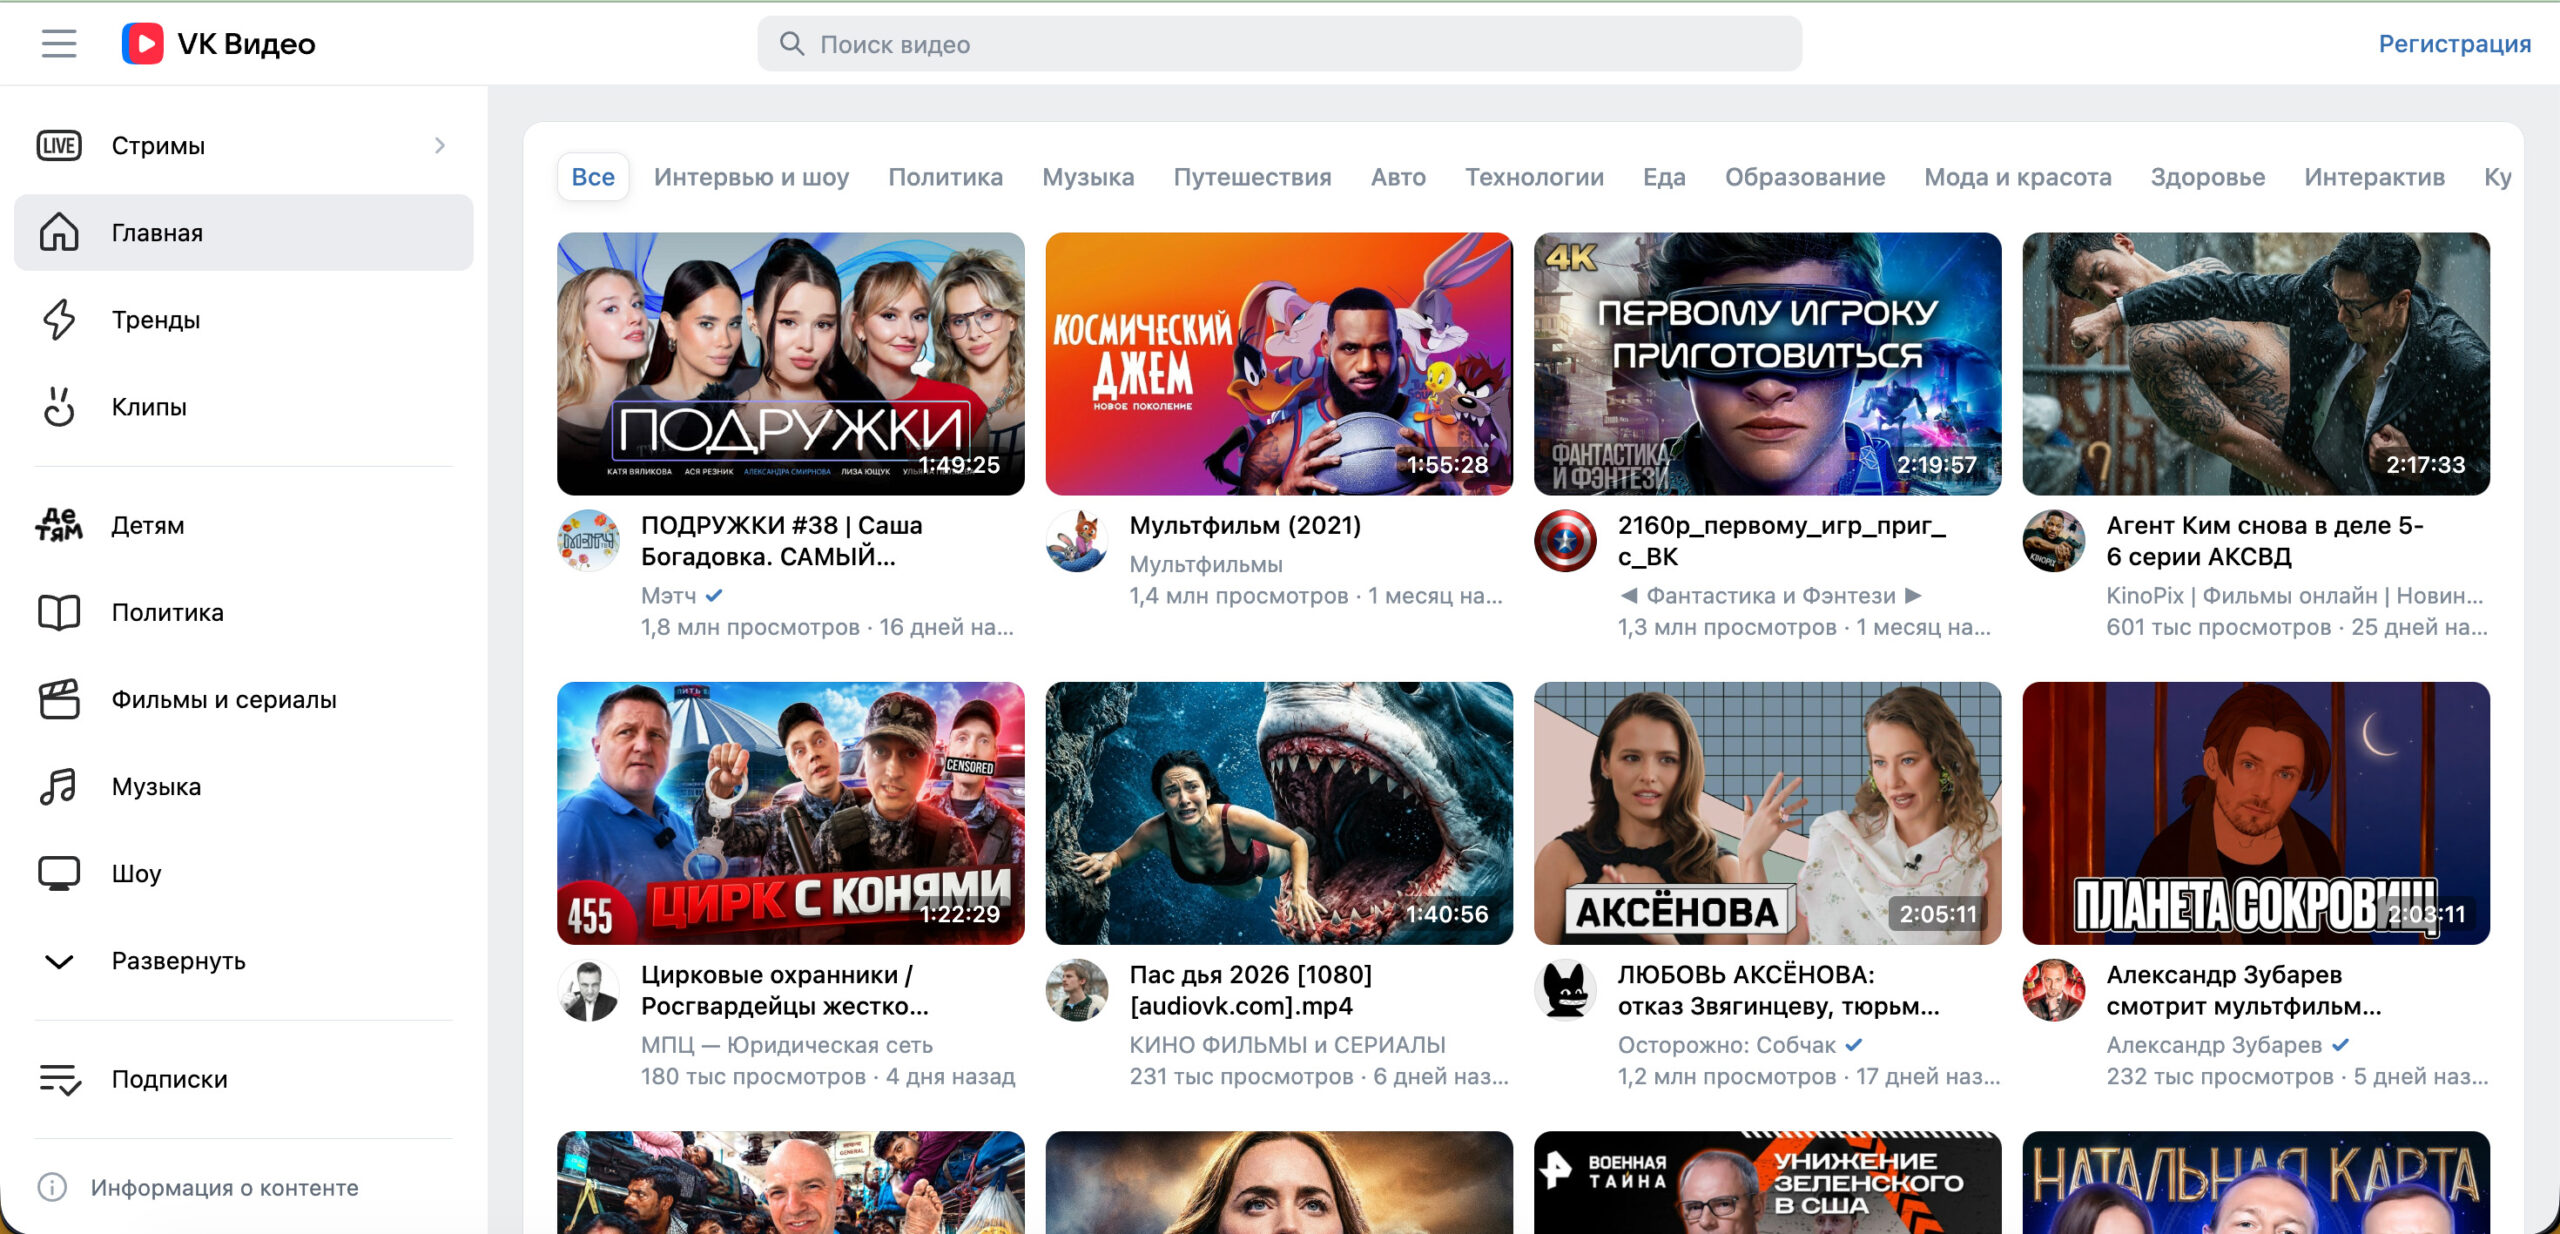
Task: Click the Регистрация link
Action: (x=2455, y=44)
